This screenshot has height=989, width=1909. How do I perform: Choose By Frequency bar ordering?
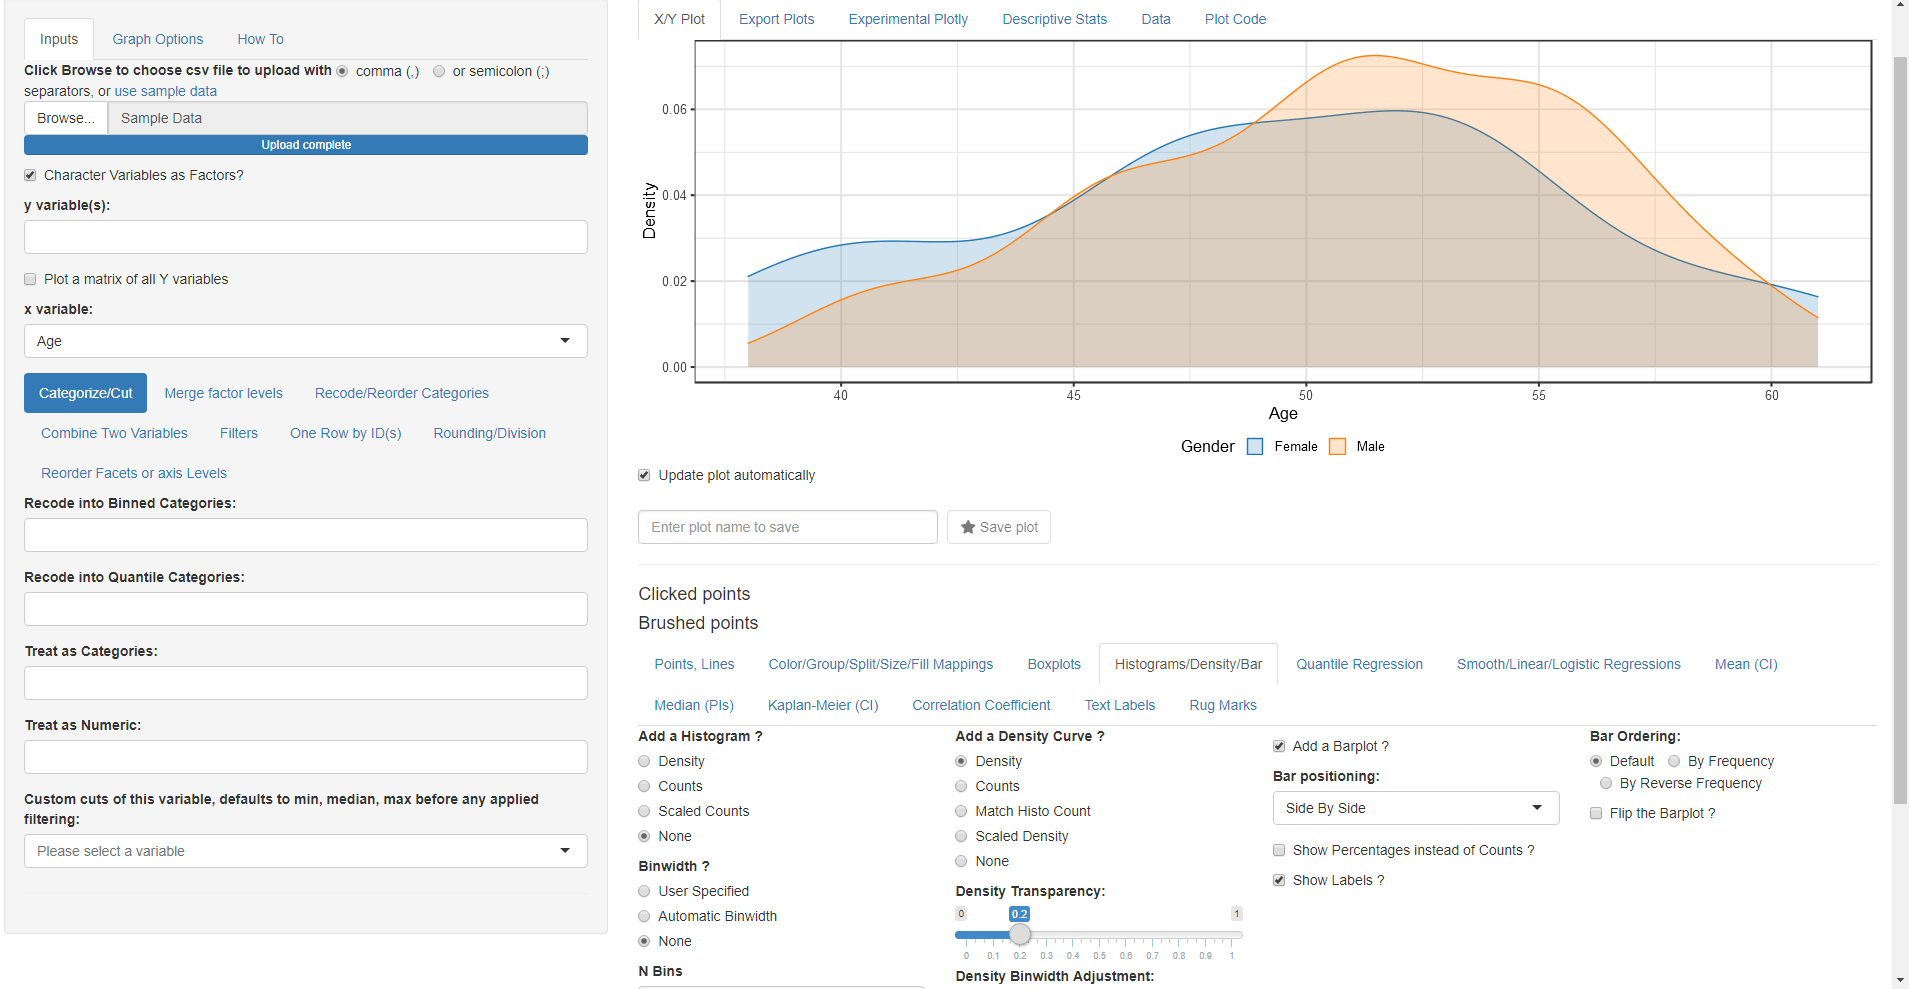click(x=1674, y=761)
